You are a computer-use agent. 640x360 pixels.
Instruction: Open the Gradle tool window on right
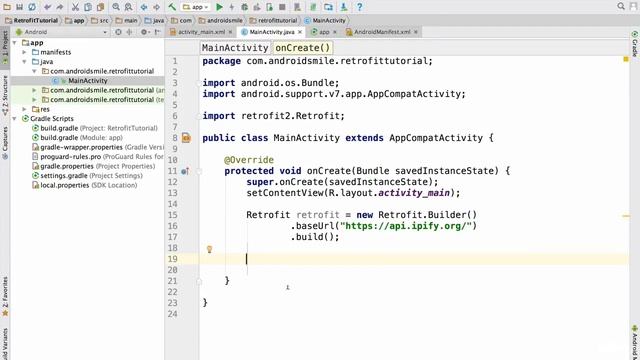pos(635,44)
